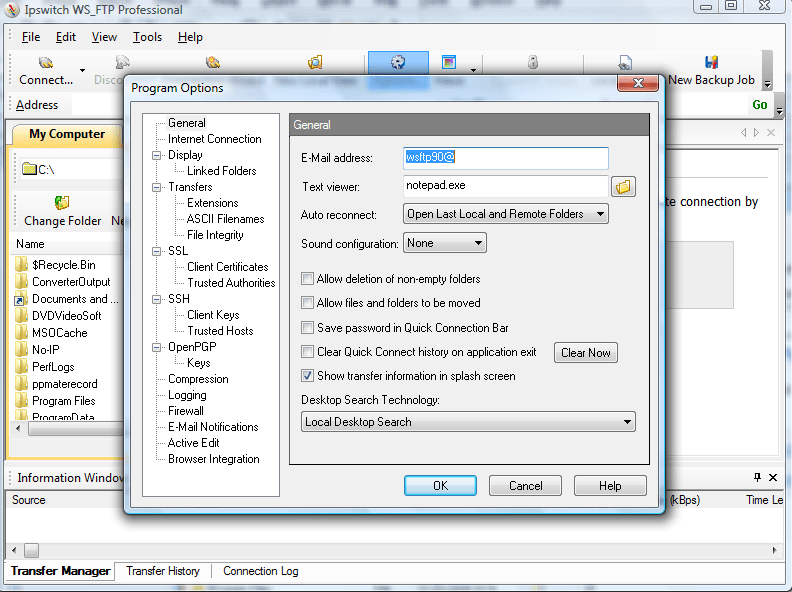This screenshot has width=792, height=592.
Task: Select Client Certificates in options tree
Action: [228, 267]
